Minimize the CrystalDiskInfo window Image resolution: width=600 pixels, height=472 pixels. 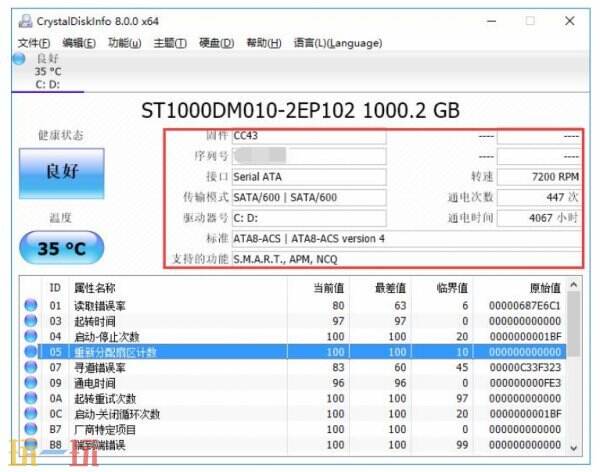pos(491,21)
